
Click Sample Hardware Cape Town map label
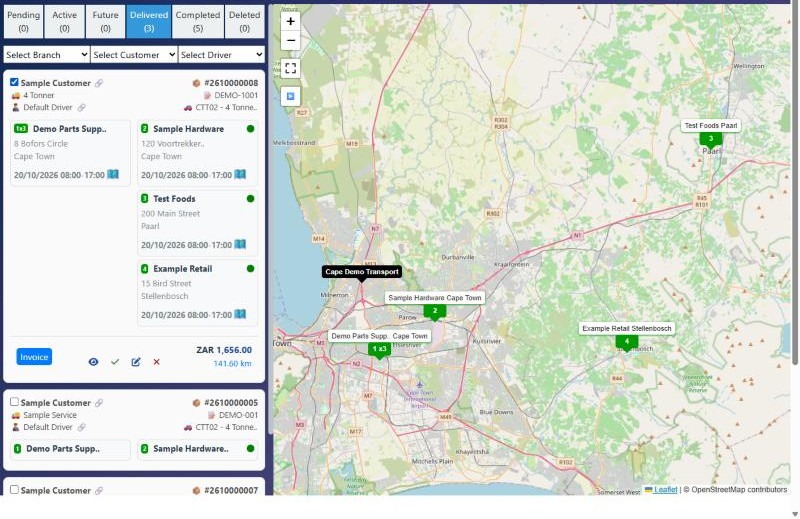pyautogui.click(x=435, y=298)
